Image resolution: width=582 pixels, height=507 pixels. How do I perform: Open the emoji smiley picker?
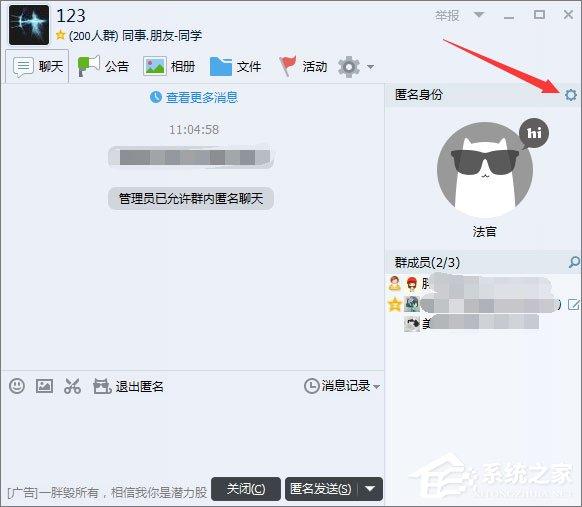click(x=17, y=386)
